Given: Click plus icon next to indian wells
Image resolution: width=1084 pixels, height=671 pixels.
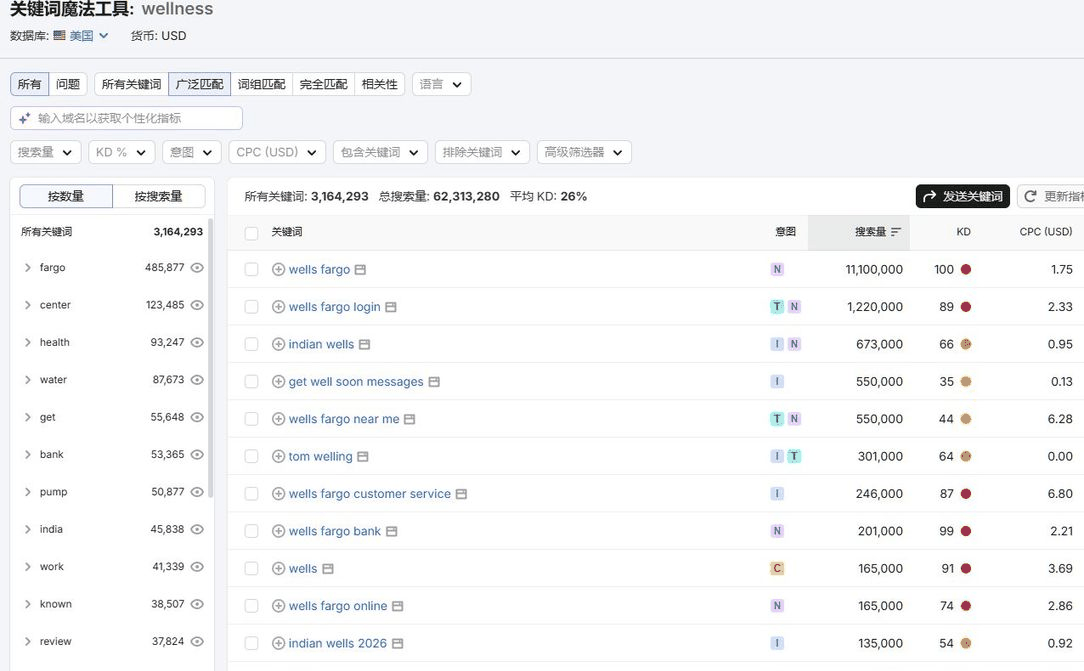Looking at the screenshot, I should [279, 344].
